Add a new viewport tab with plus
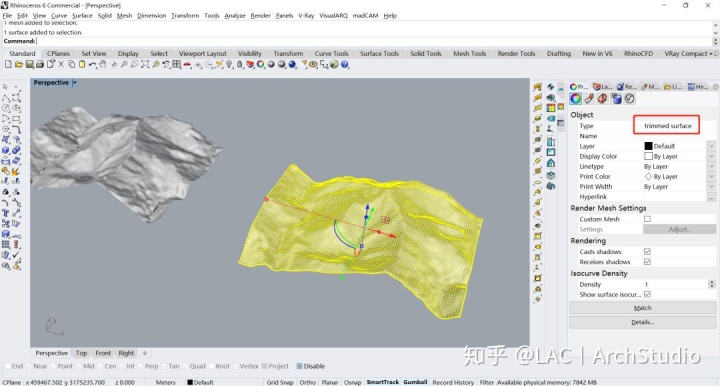720x386 pixels. (x=145, y=353)
